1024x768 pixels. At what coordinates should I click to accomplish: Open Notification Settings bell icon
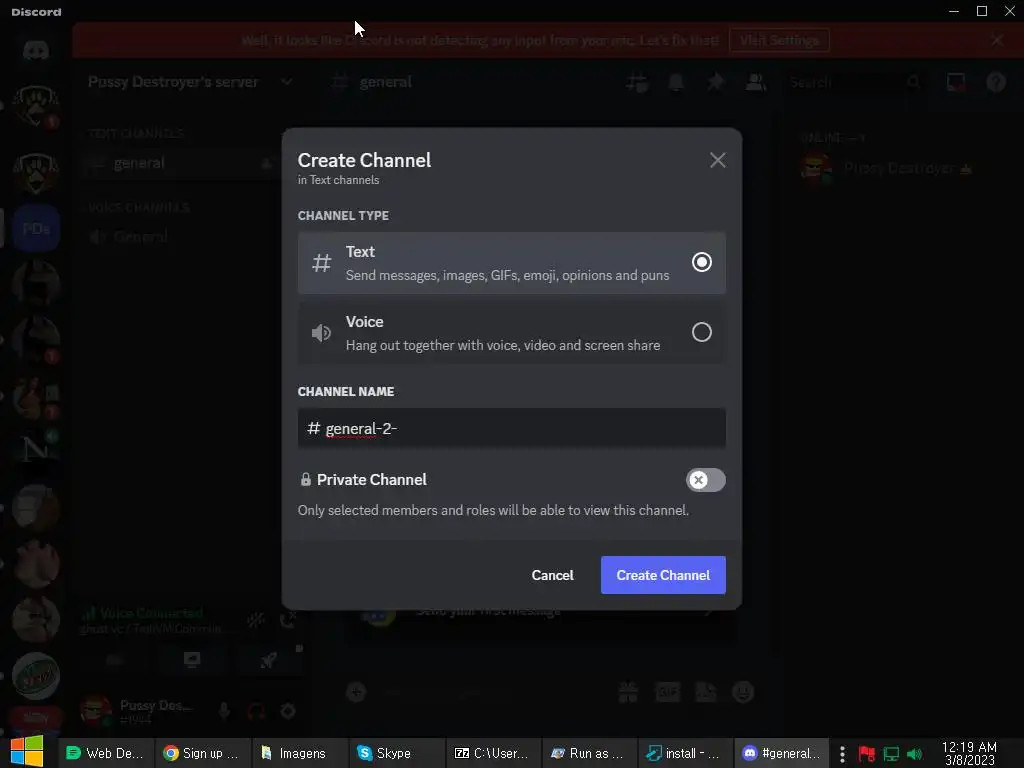coord(676,82)
